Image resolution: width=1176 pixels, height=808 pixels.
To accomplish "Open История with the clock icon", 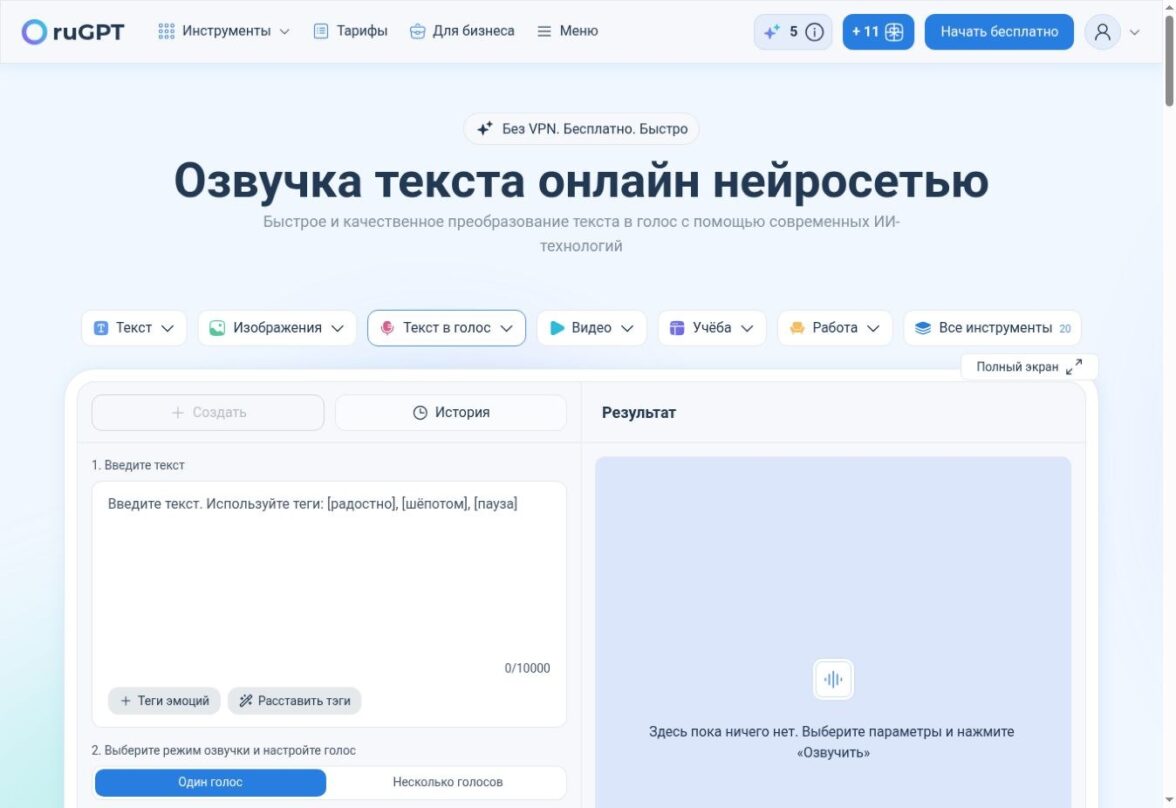I will pos(451,413).
